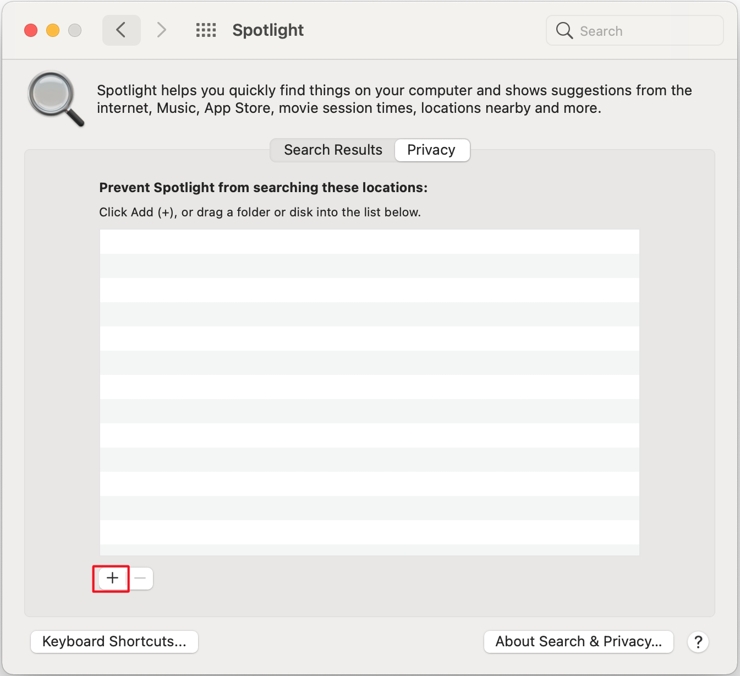This screenshot has height=676, width=740.
Task: Open About Search & Privacy…
Action: pos(579,642)
